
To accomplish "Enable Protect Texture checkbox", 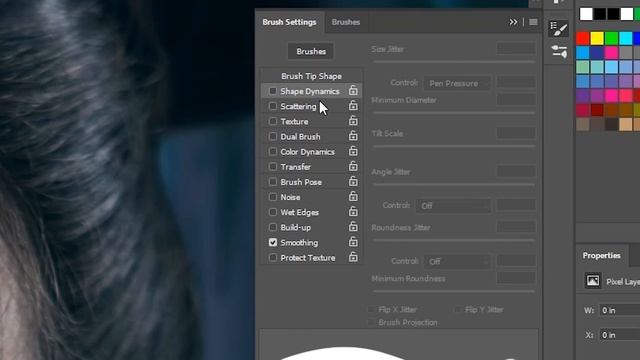I will (x=273, y=258).
